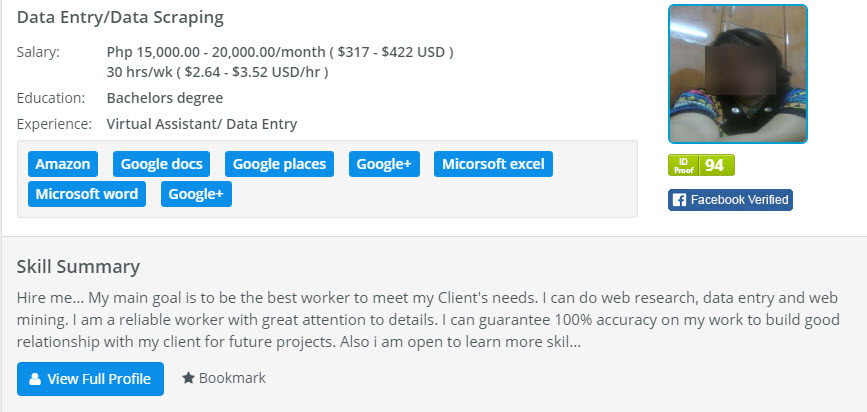
Task: Click the ID Proof badge label
Action: pyautogui.click(x=682, y=165)
